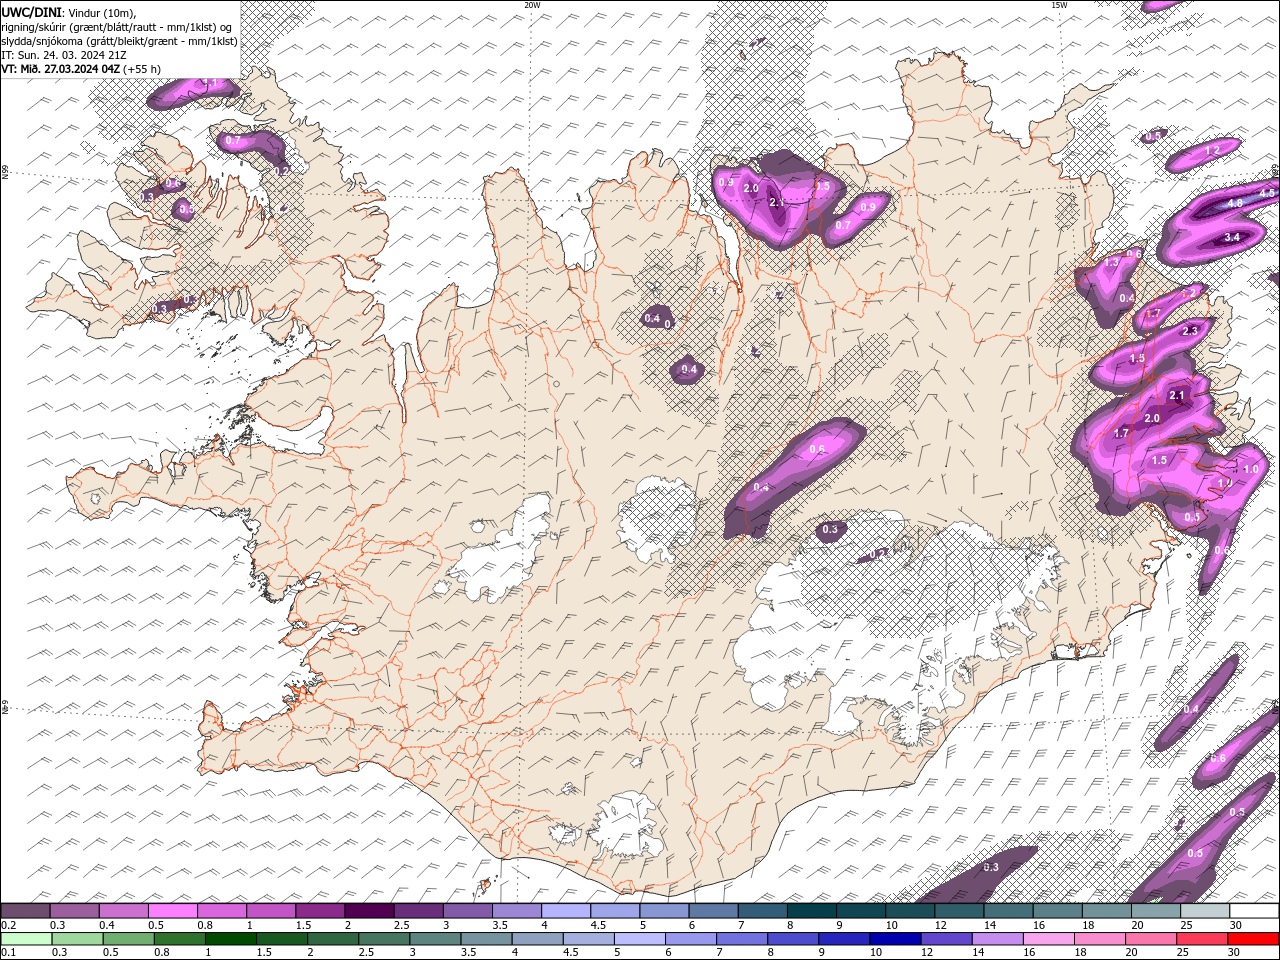The width and height of the screenshot is (1280, 960).
Task: Pick the pale pink 16 rain legend swatch
Action: pos(1048,938)
